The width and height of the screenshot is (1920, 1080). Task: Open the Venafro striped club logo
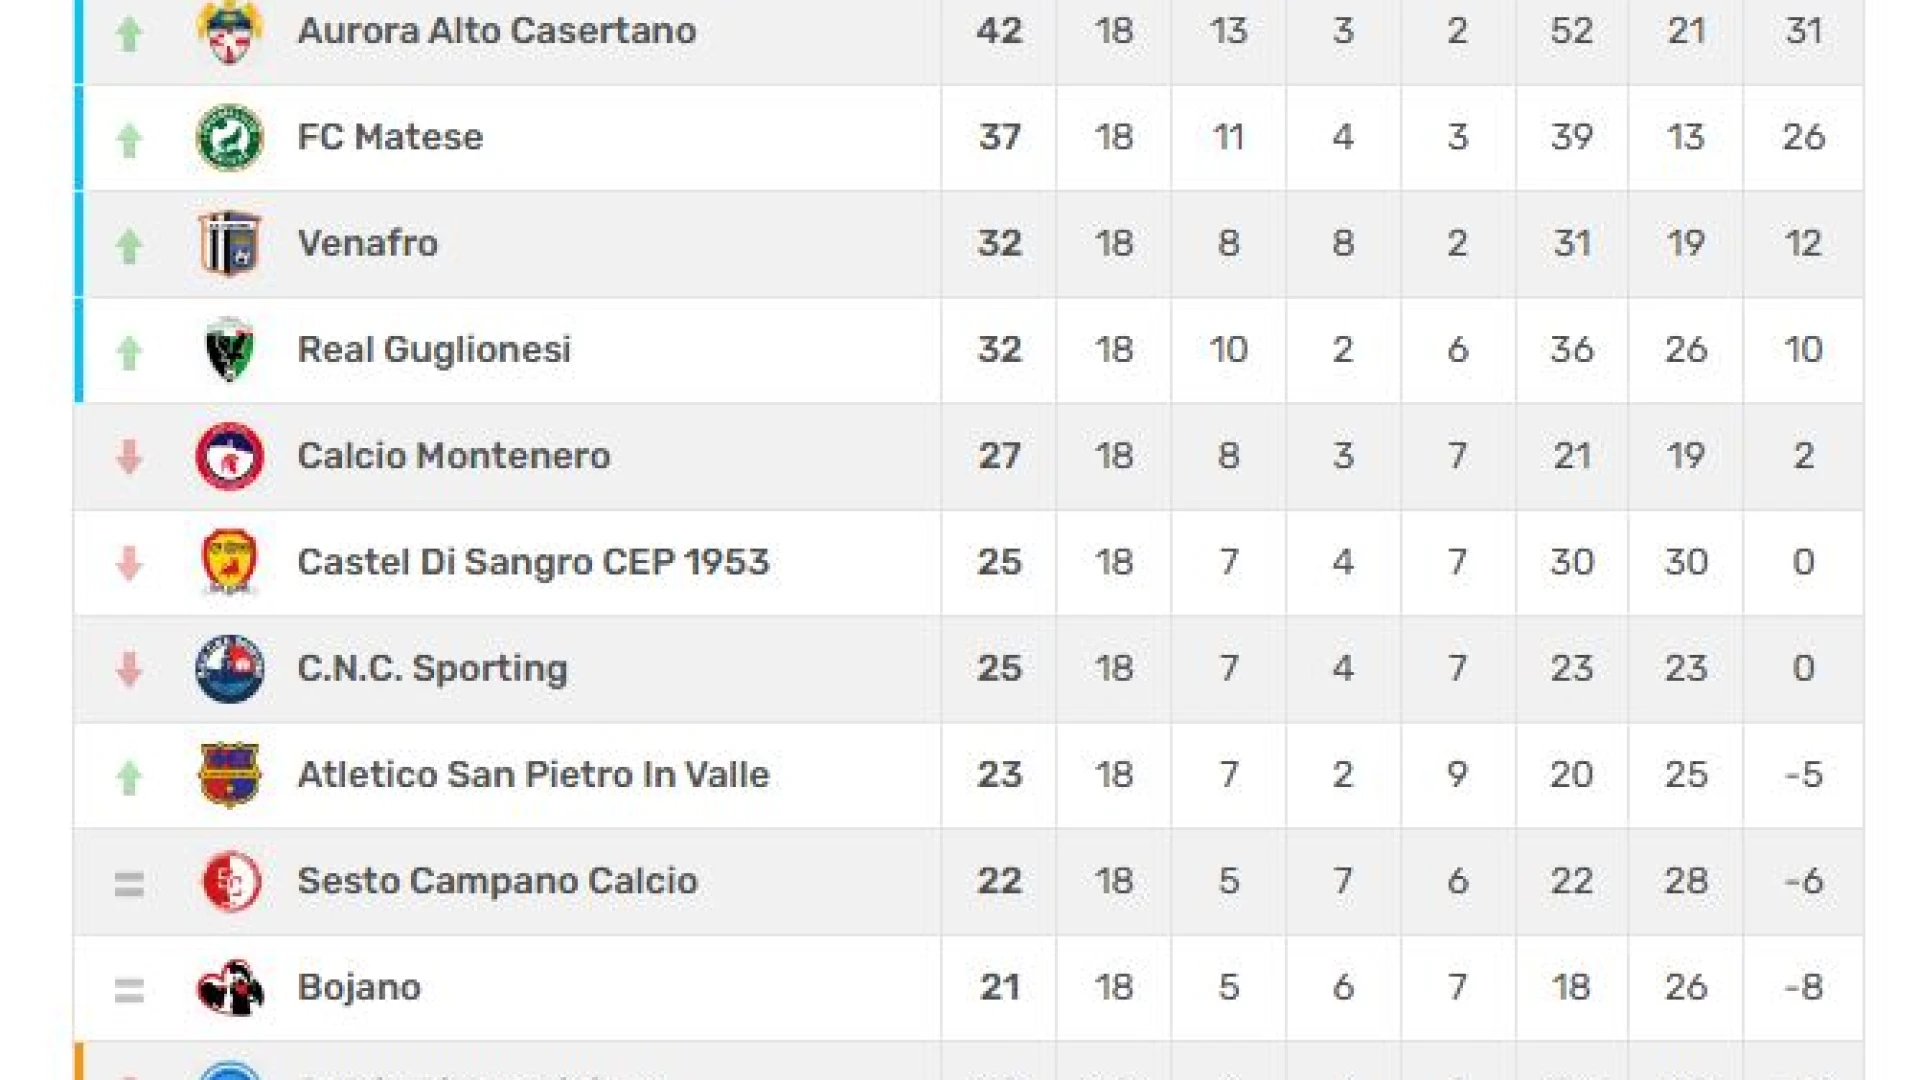[229, 243]
